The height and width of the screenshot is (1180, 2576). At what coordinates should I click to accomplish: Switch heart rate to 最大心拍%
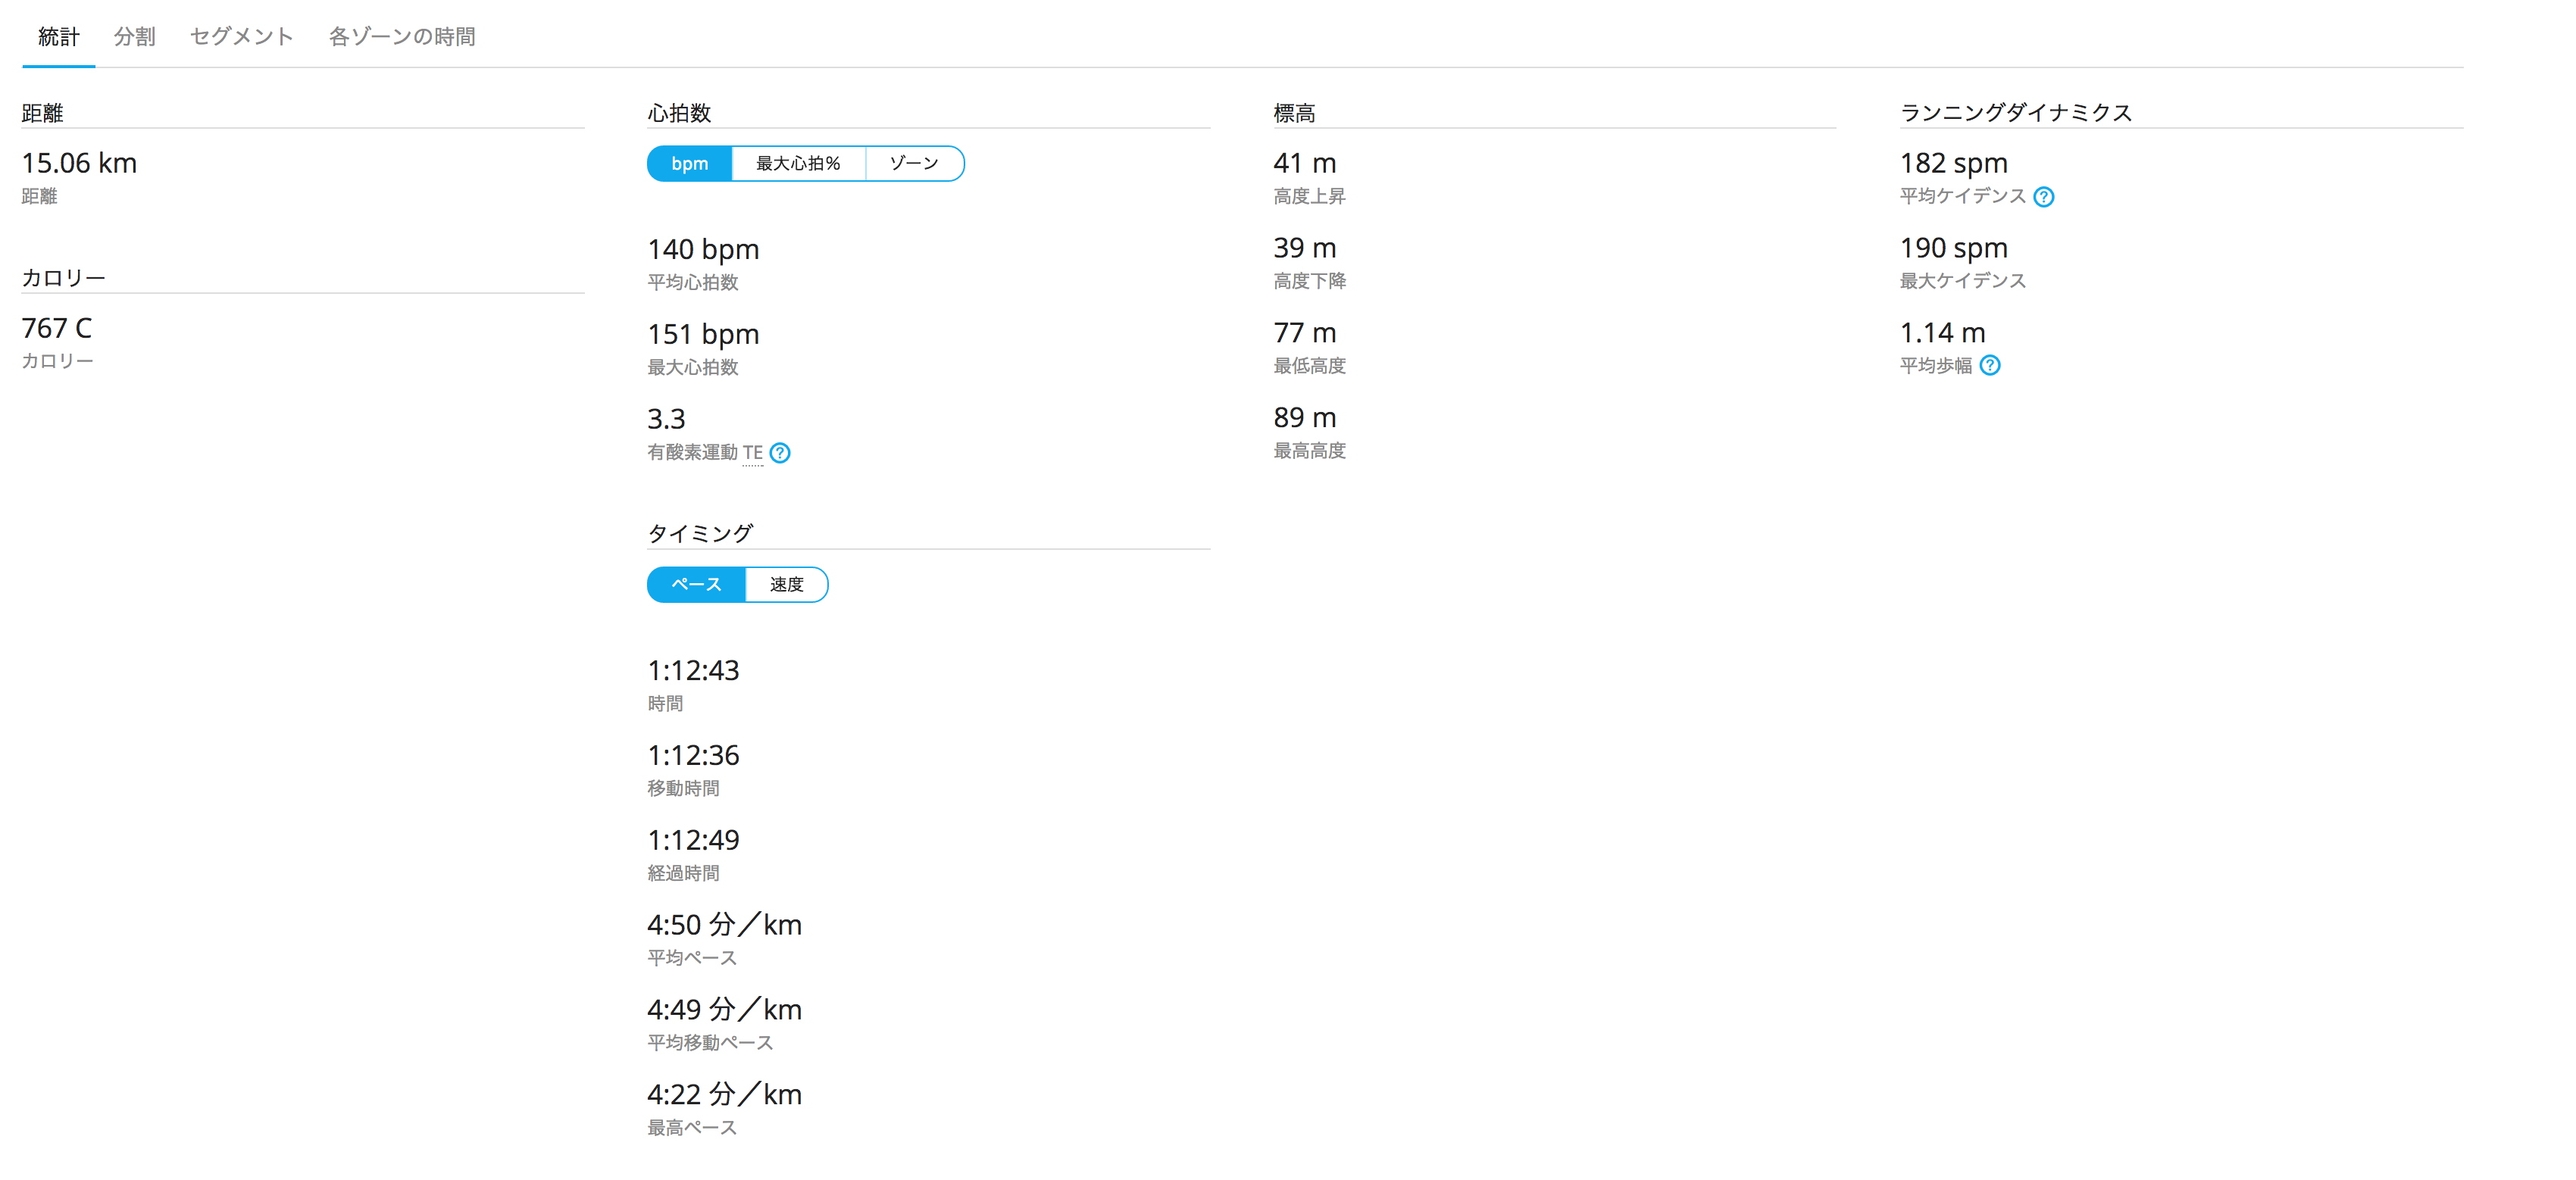coord(798,164)
